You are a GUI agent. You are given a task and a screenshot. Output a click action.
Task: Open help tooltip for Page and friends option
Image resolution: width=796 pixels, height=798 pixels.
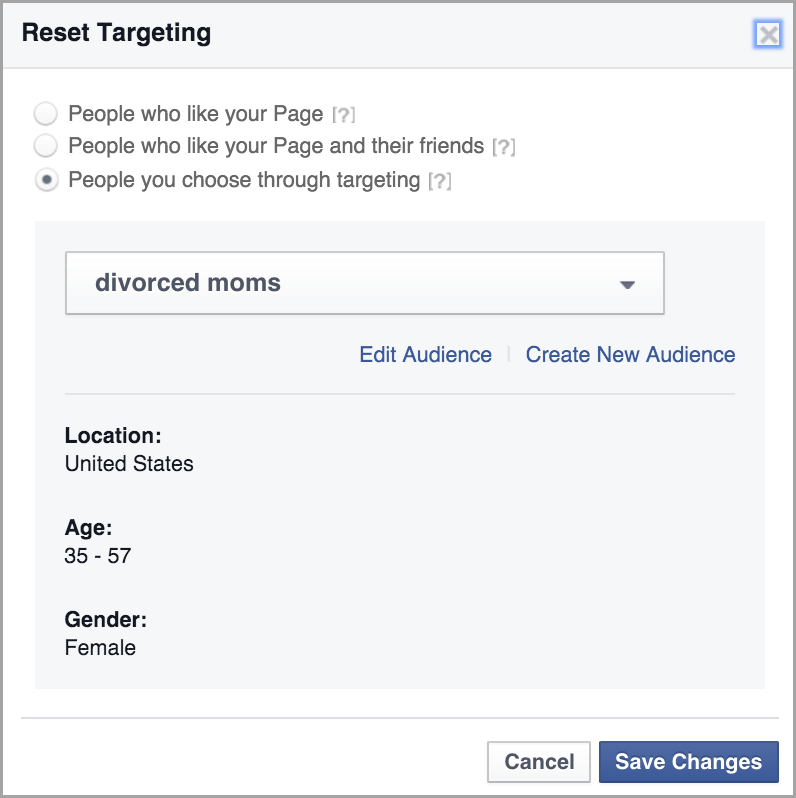[x=504, y=148]
